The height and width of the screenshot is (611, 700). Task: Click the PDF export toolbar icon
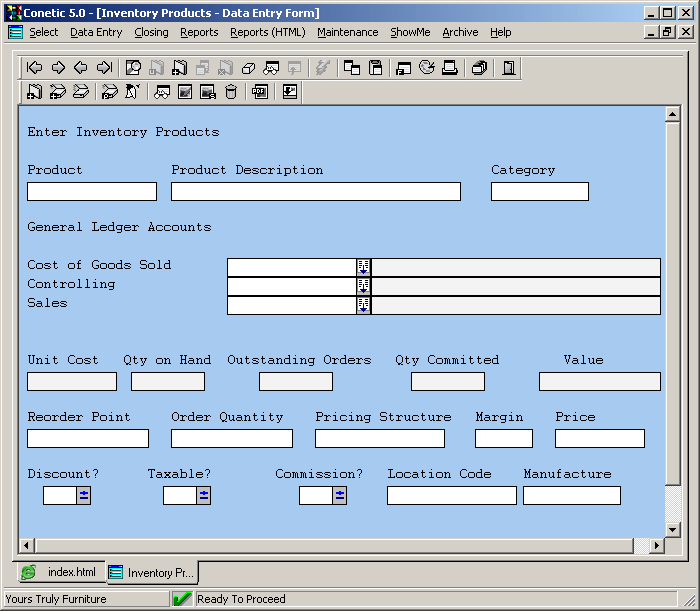tap(260, 92)
